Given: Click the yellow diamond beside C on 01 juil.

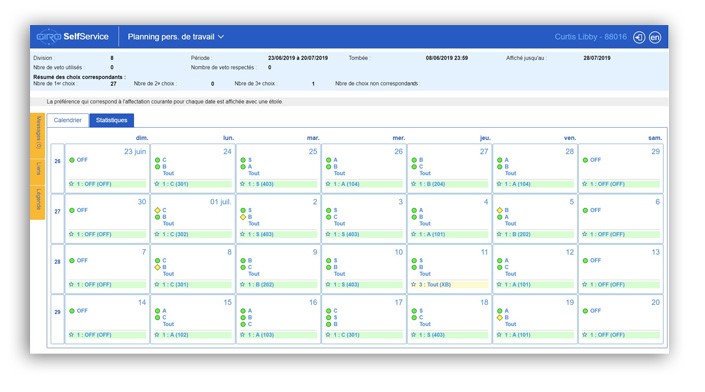Looking at the screenshot, I should click(157, 210).
